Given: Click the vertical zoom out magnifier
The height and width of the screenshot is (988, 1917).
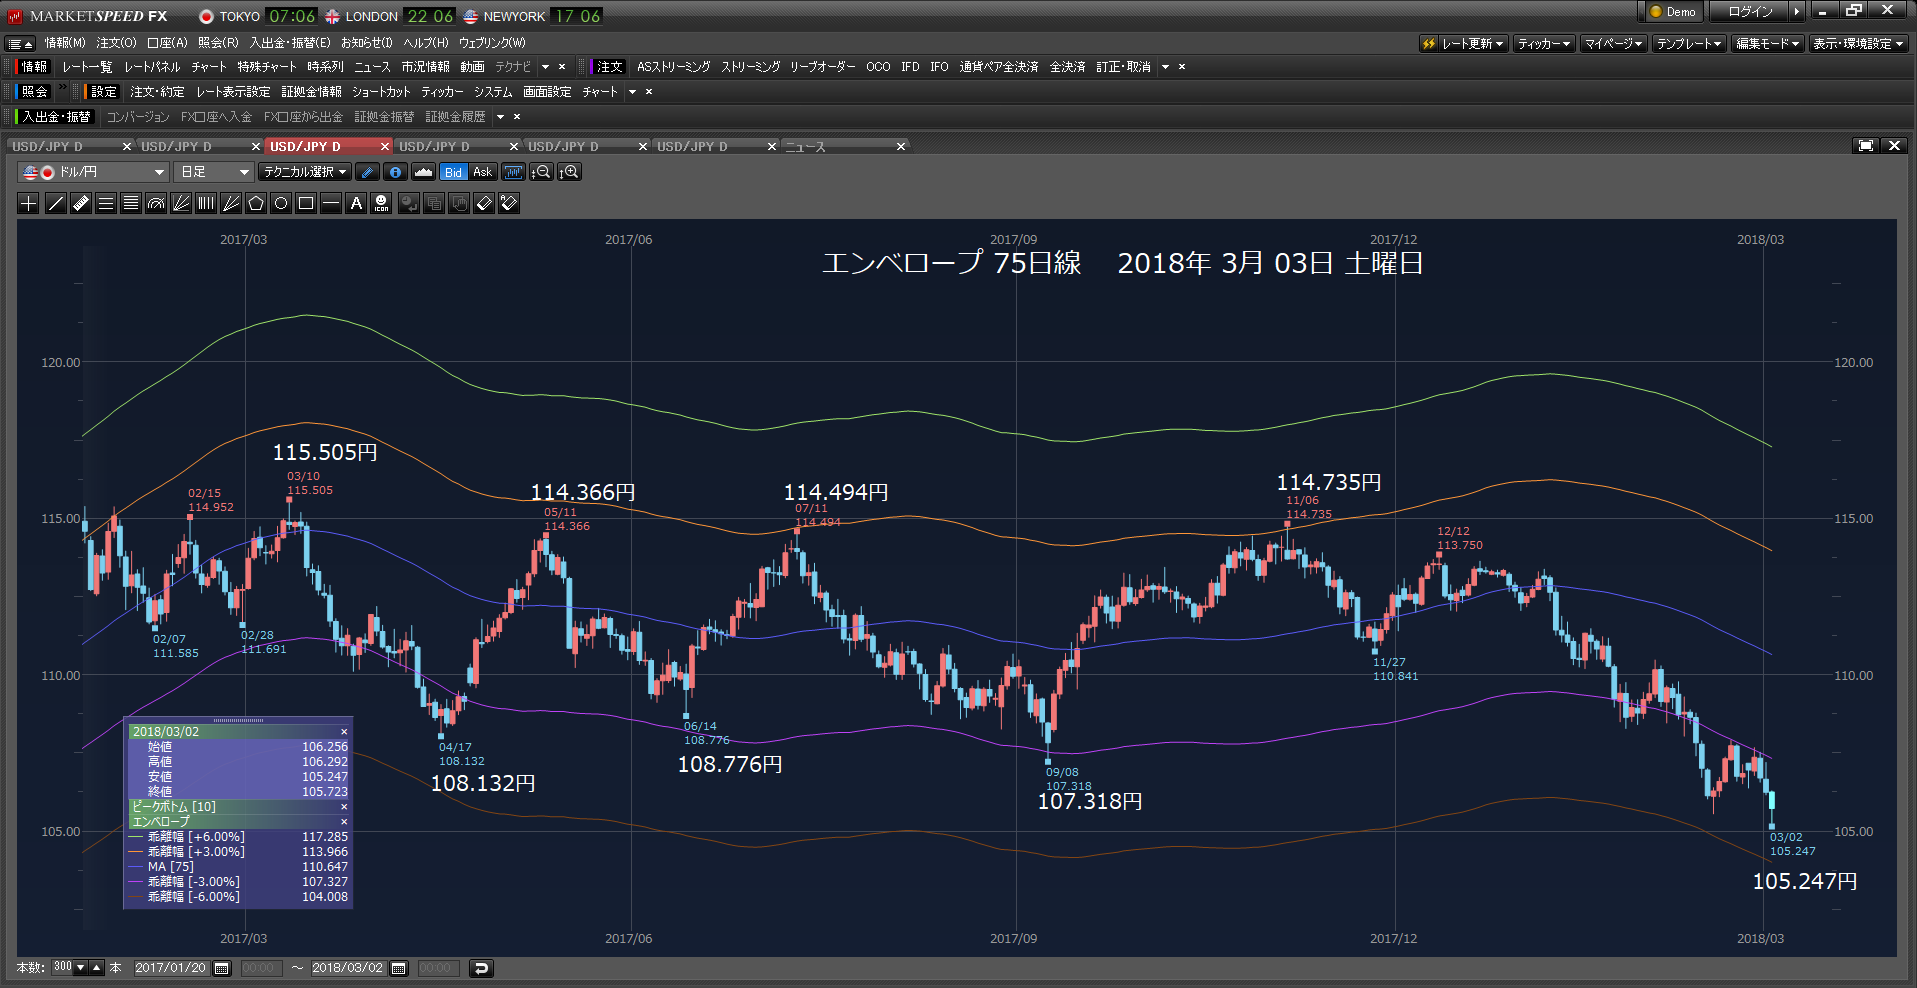Looking at the screenshot, I should click(541, 172).
